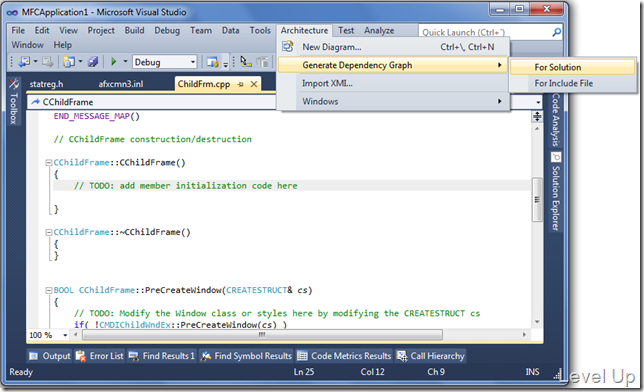644x392 pixels.
Task: Open the Navigate Backward history dropdown arrow
Action: (36, 62)
